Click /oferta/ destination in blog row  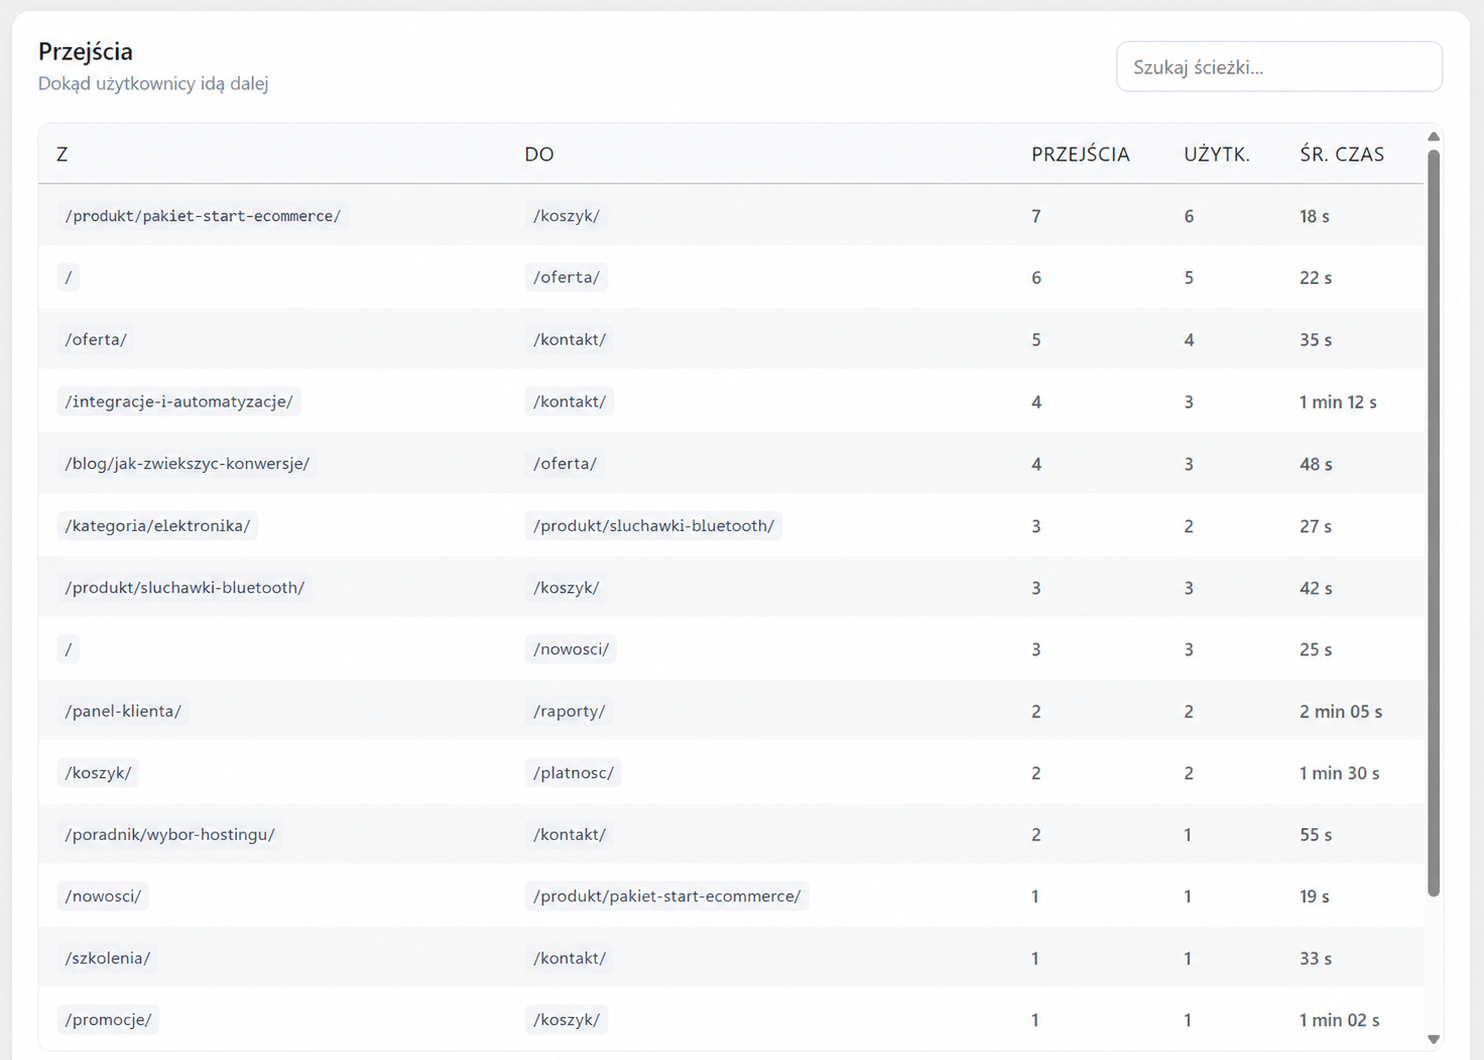pyautogui.click(x=565, y=464)
